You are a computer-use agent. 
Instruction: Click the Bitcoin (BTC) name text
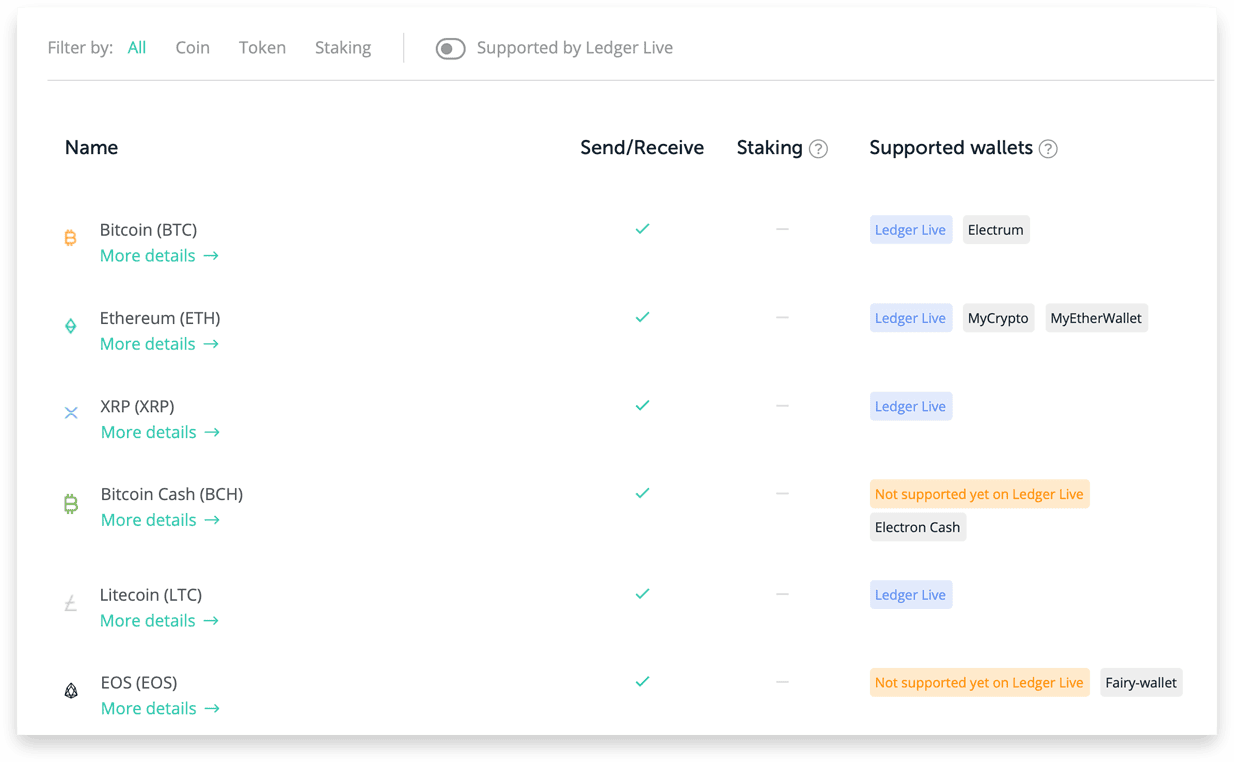pos(148,230)
